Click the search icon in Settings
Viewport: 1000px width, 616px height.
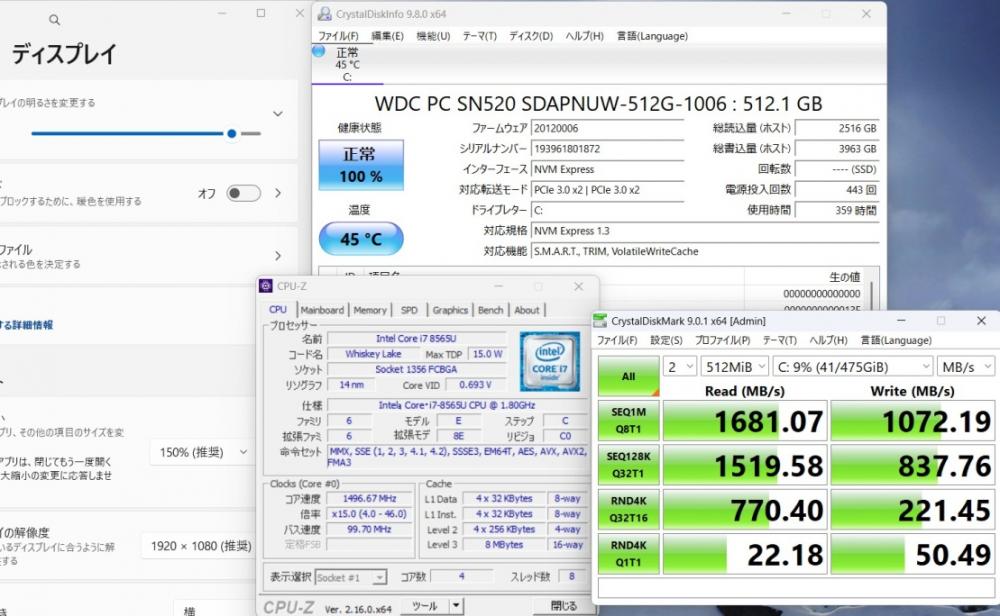(54, 19)
